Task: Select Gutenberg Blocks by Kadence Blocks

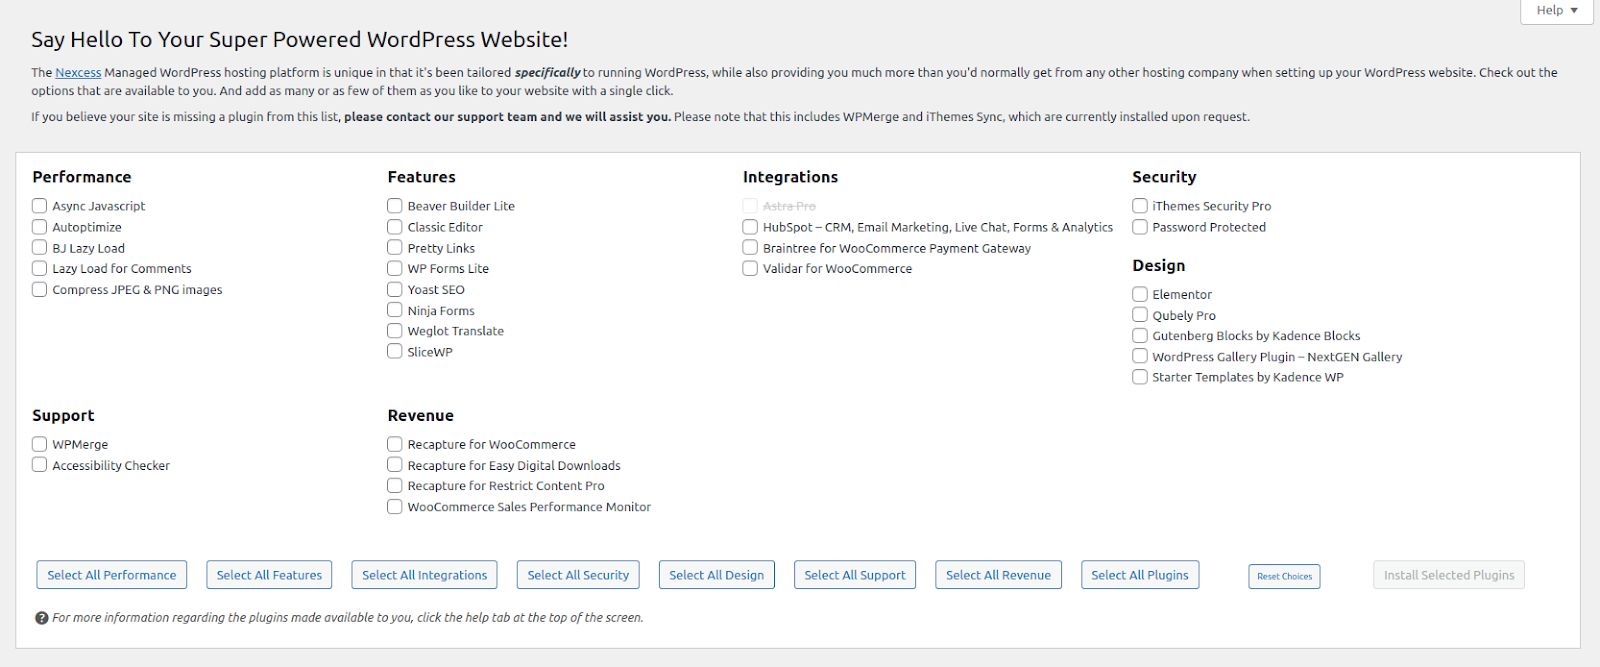Action: 1140,335
